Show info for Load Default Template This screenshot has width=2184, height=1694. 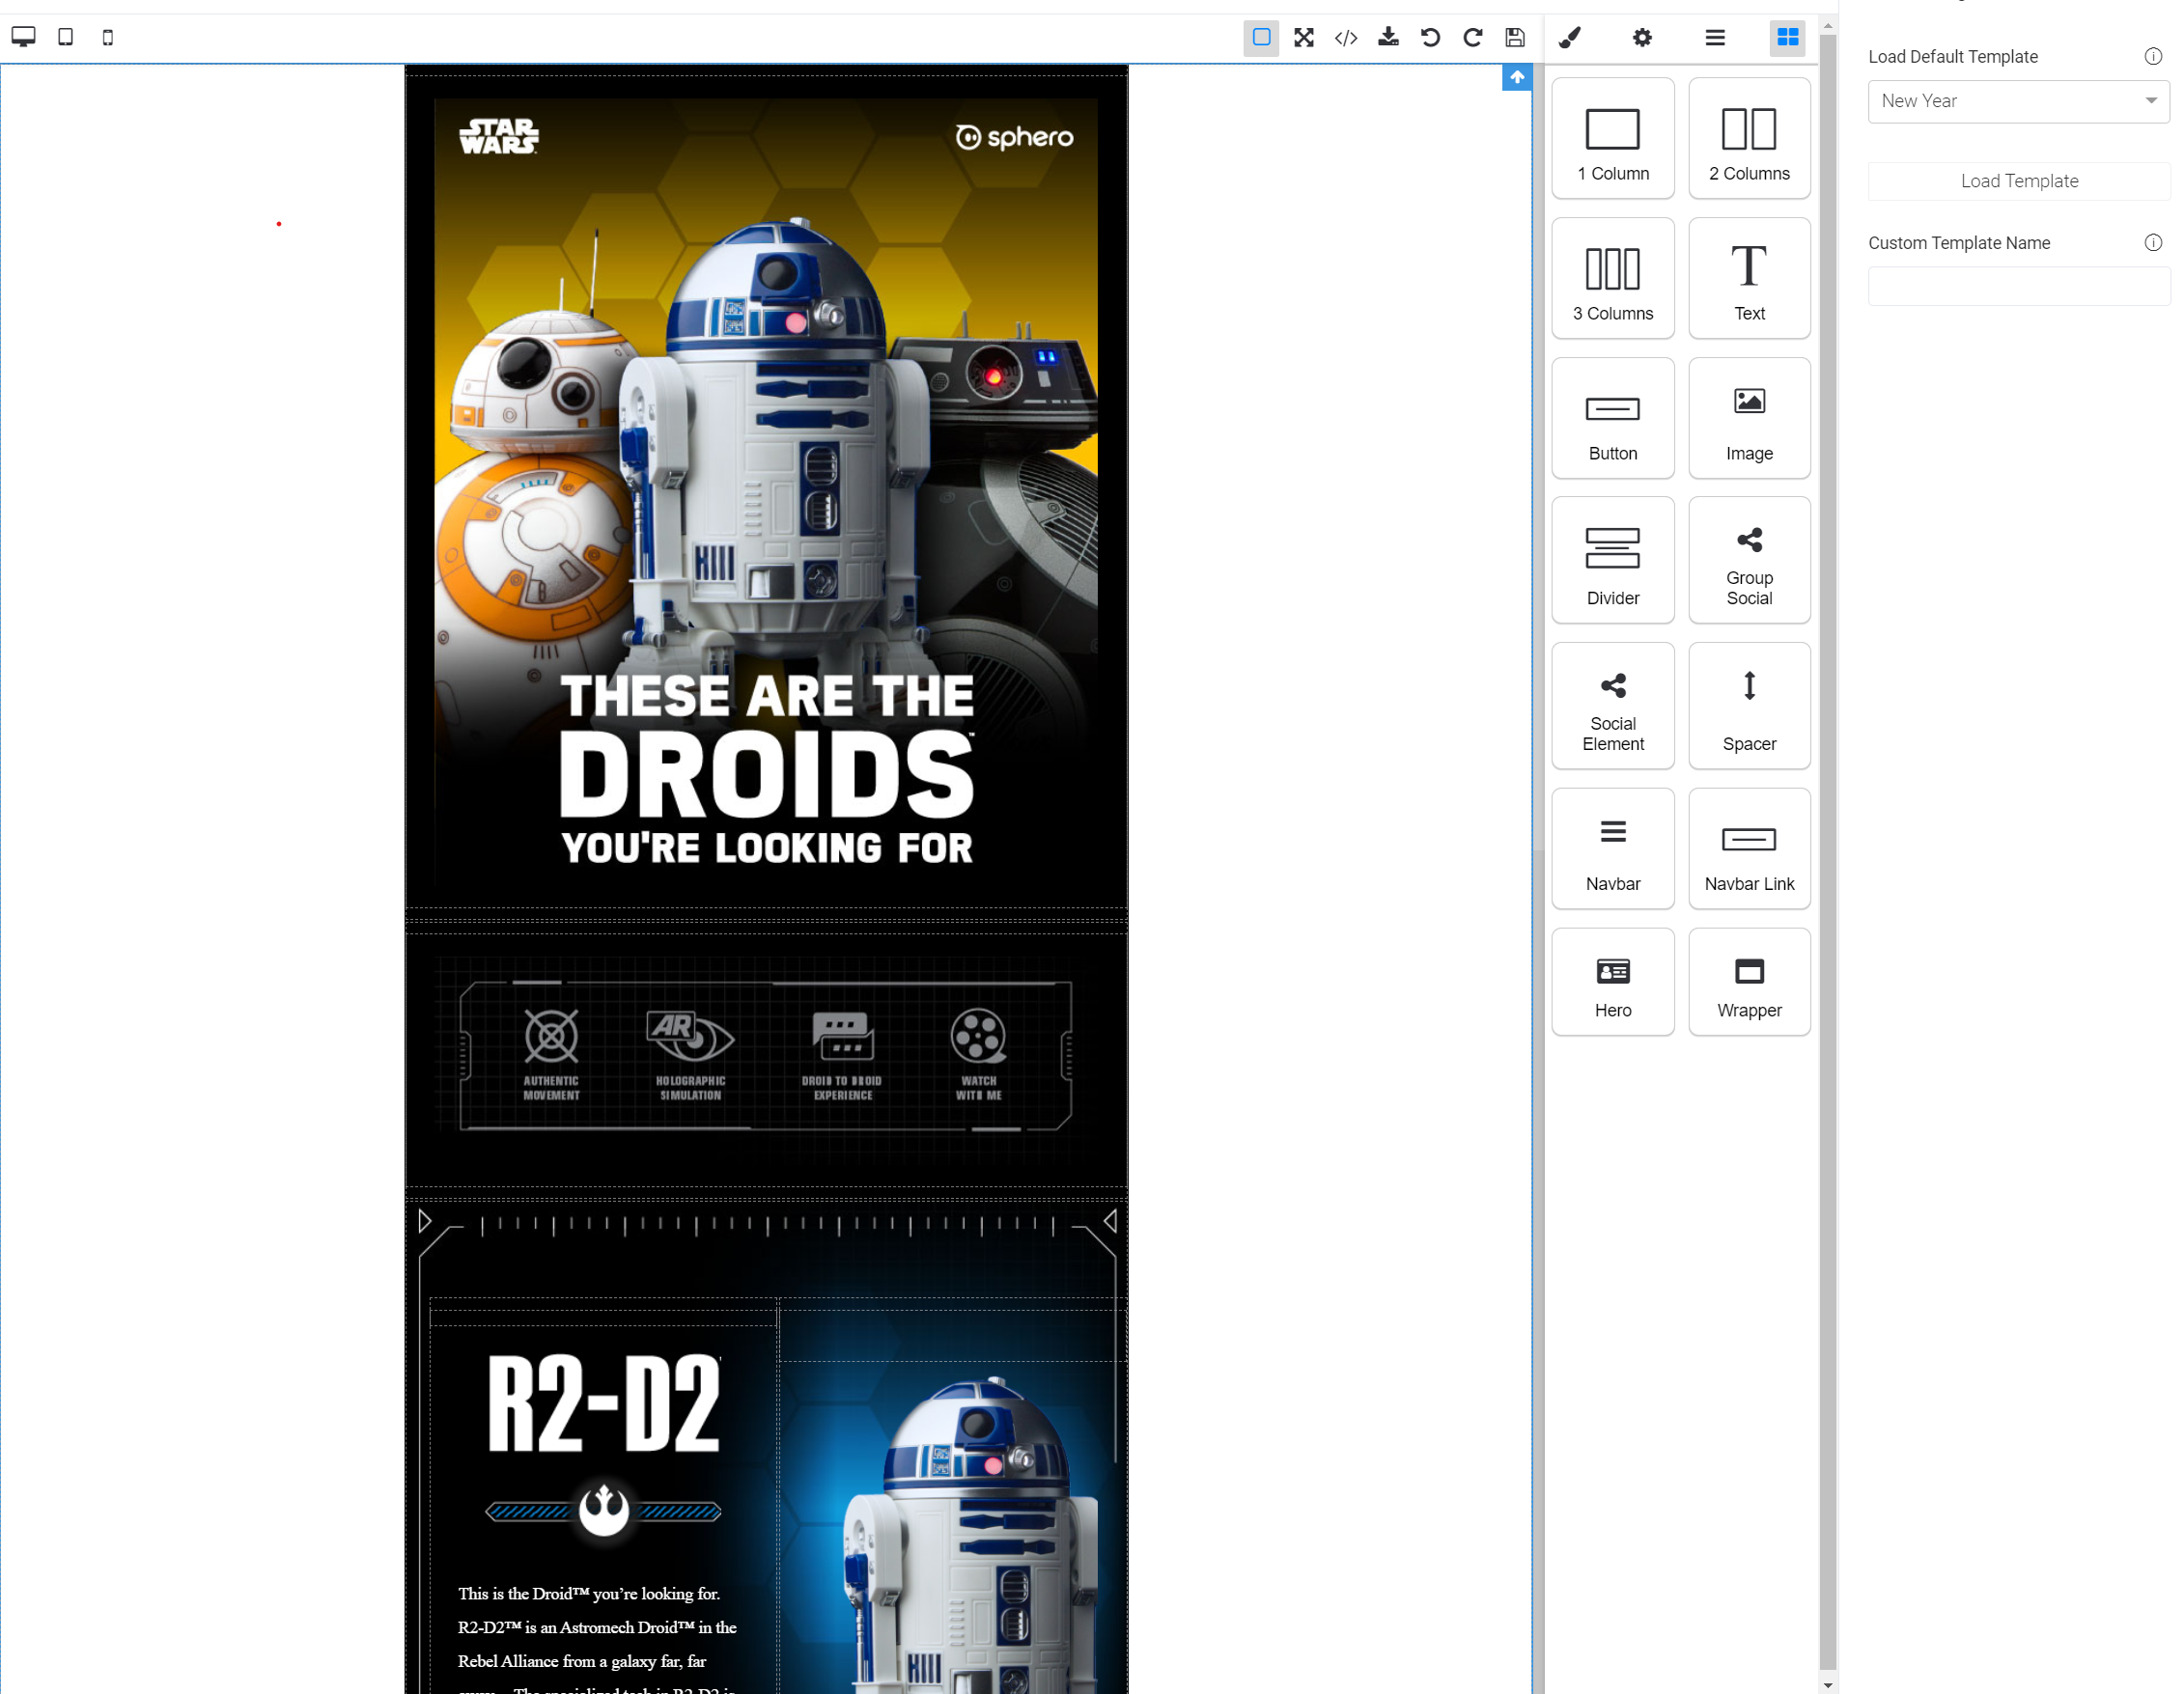[x=2153, y=57]
